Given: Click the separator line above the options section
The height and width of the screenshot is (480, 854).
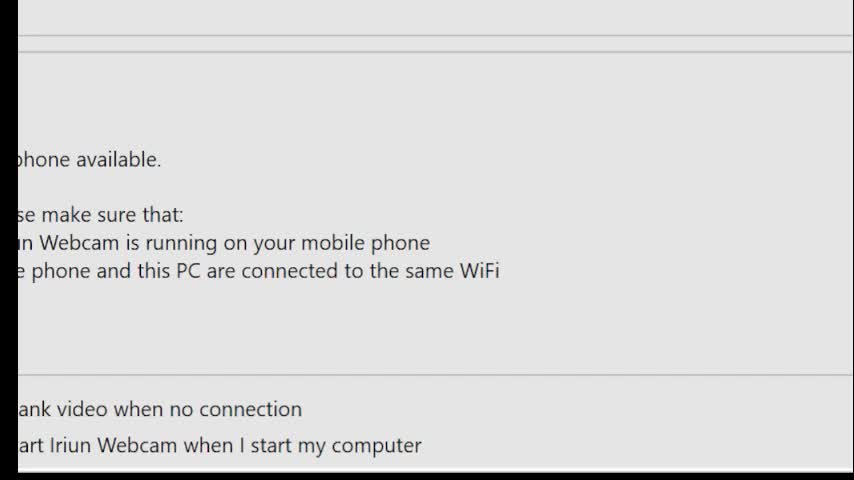Looking at the screenshot, I should 436,375.
